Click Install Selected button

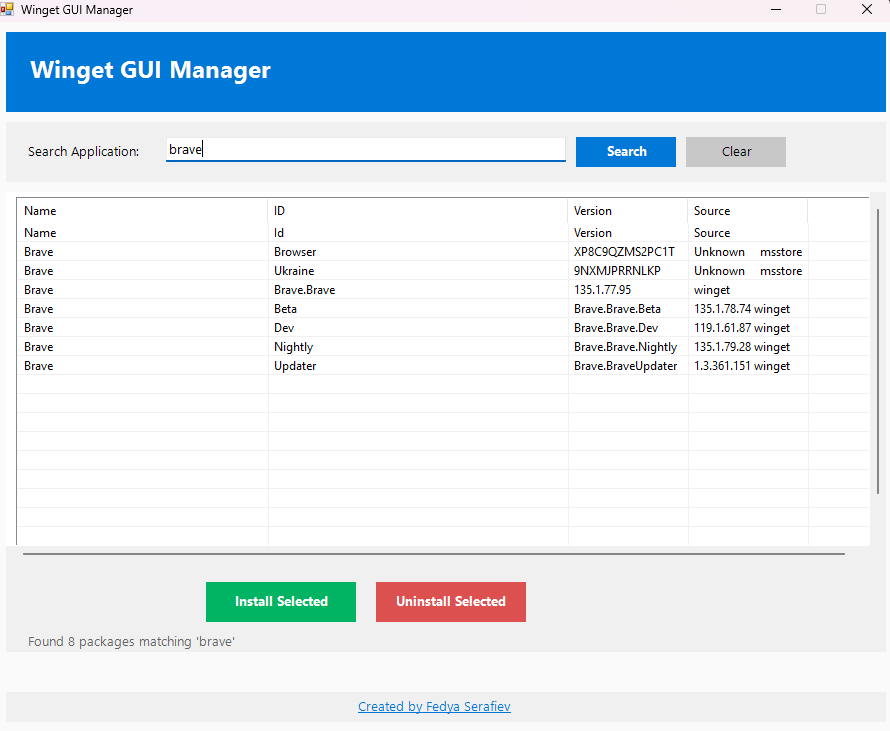281,602
